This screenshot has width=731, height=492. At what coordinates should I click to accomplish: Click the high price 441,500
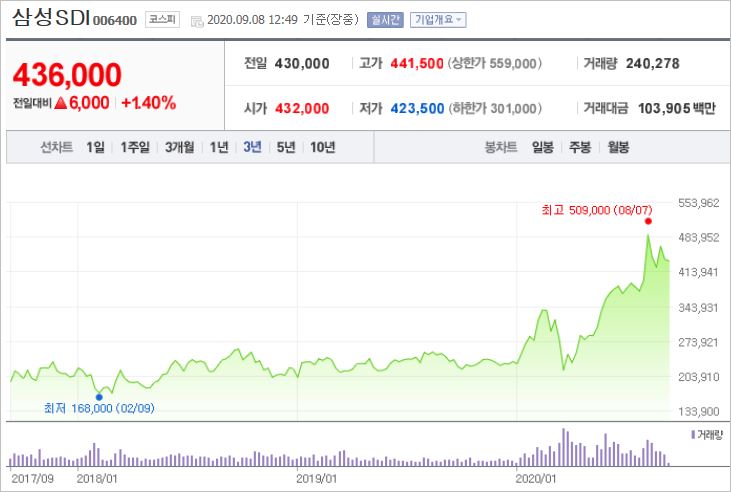[x=417, y=63]
